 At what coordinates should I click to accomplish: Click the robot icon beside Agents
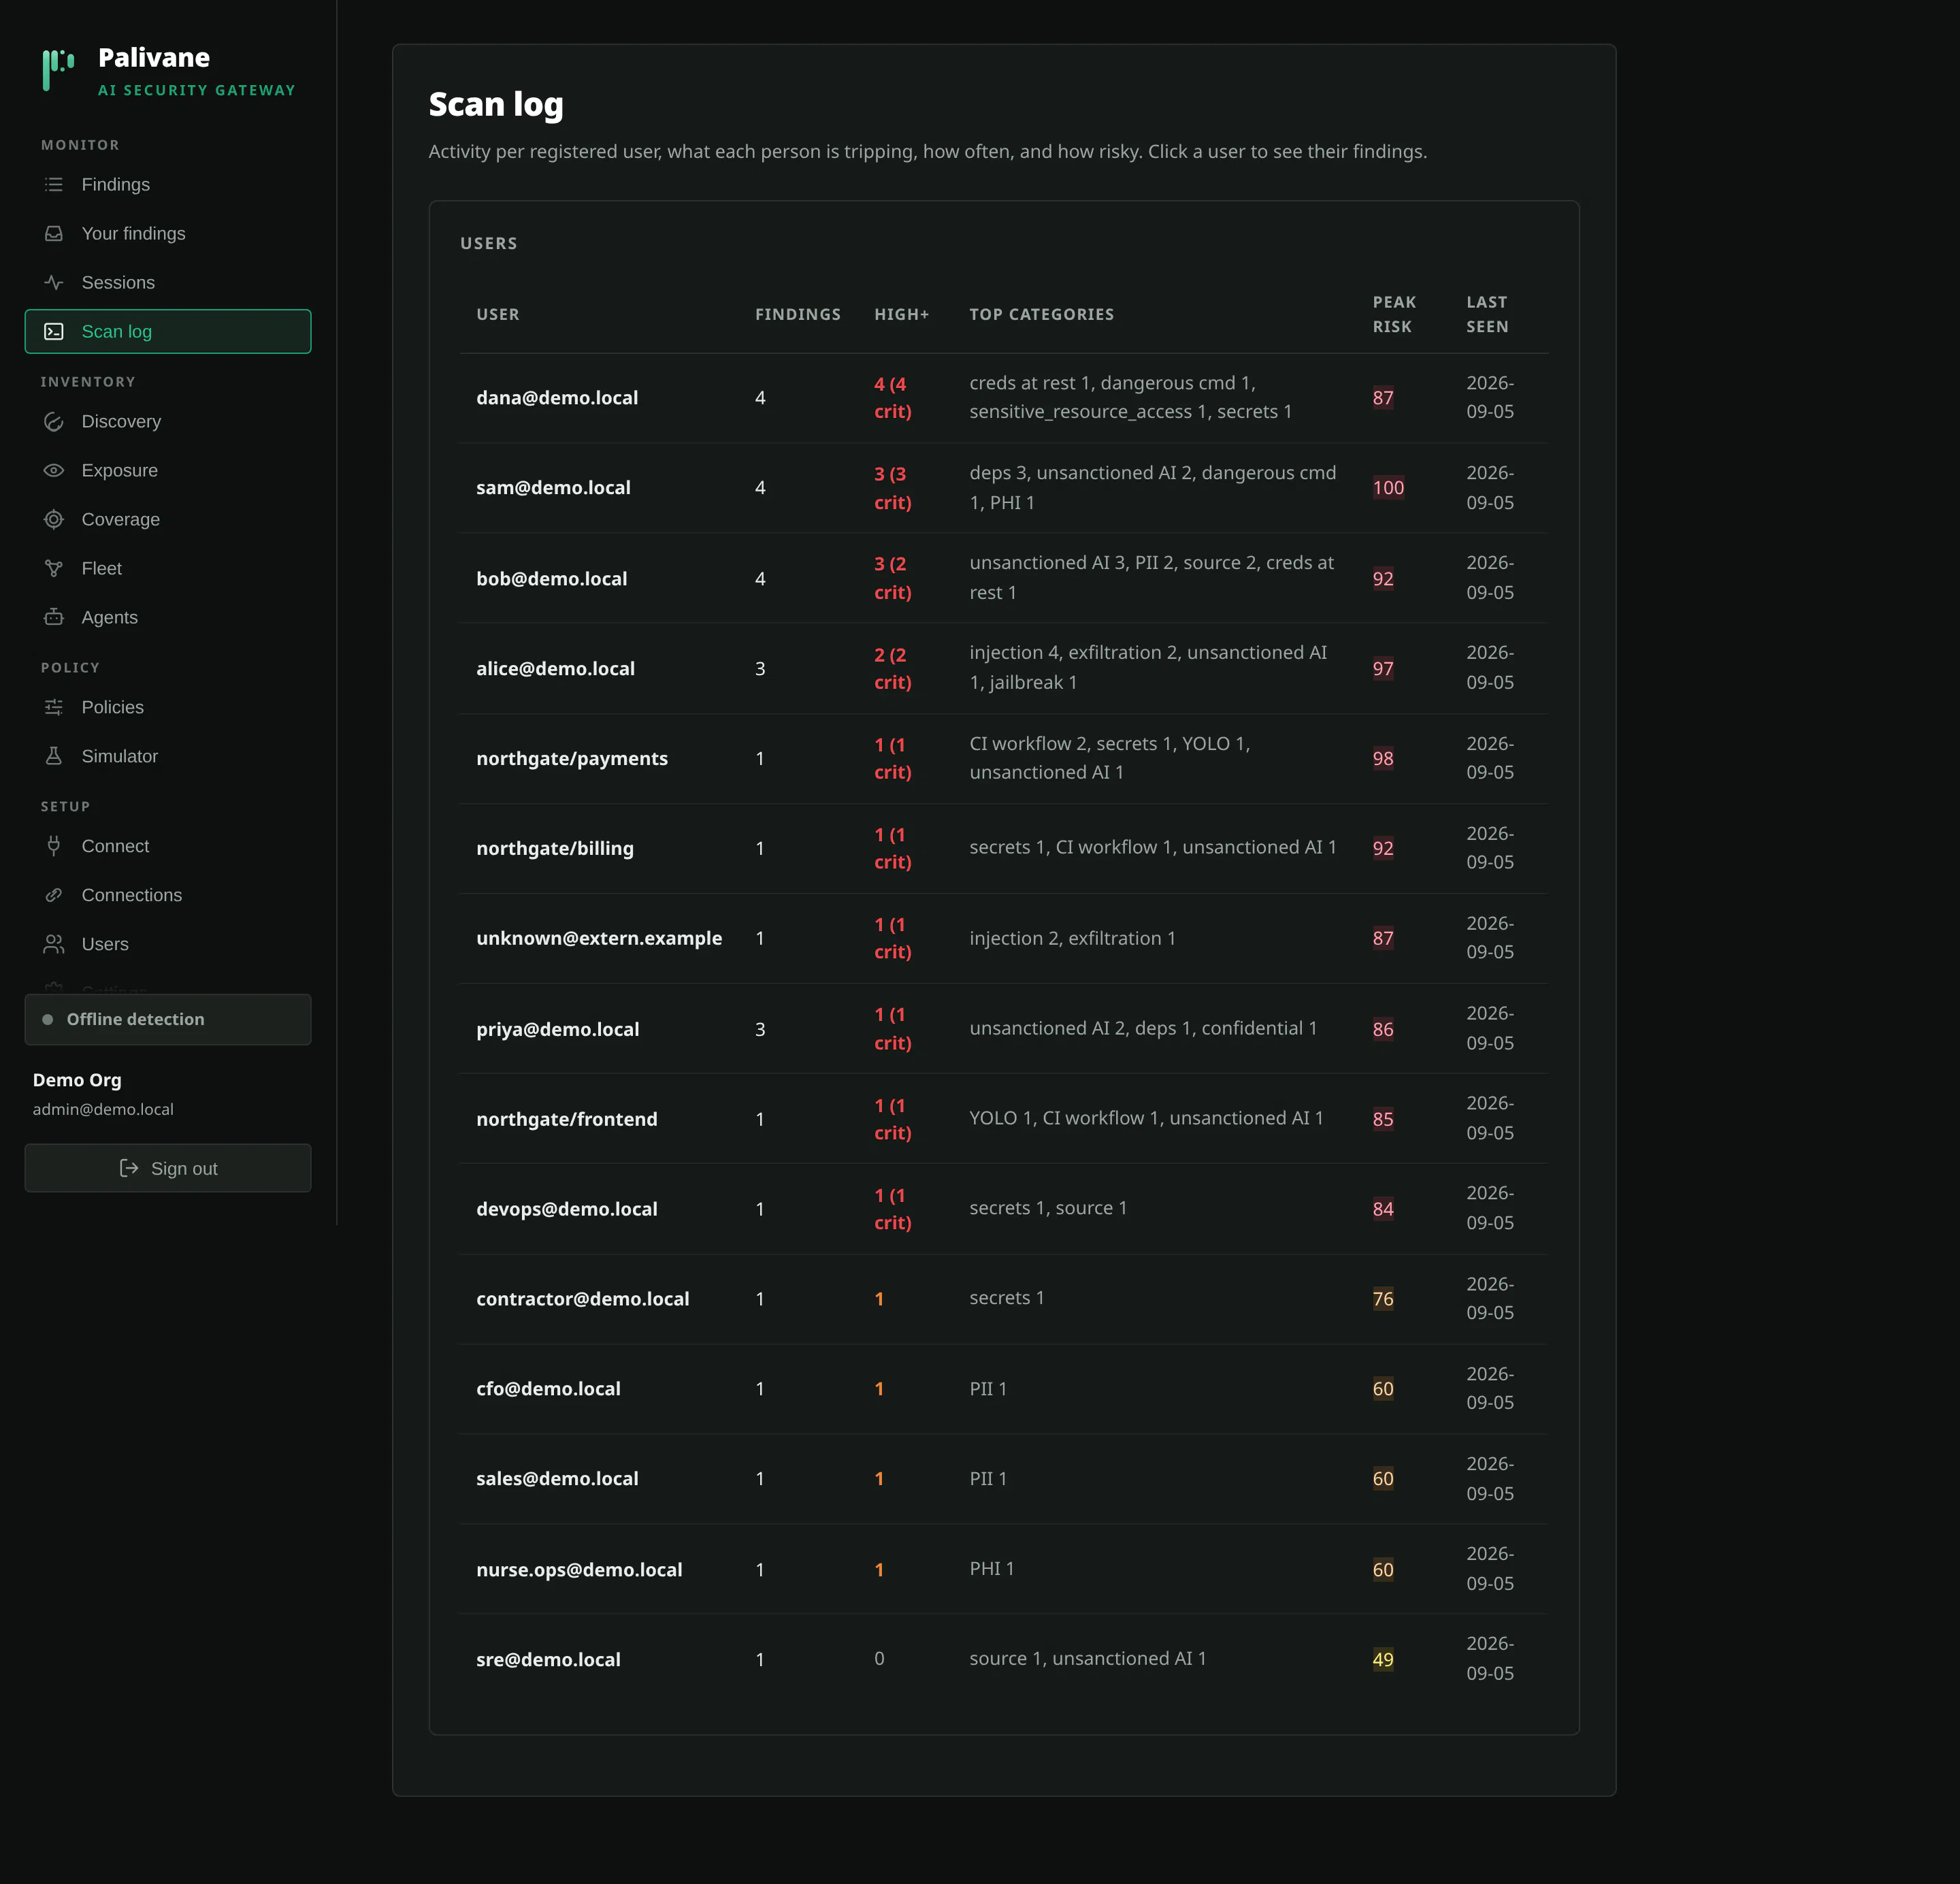(x=54, y=618)
